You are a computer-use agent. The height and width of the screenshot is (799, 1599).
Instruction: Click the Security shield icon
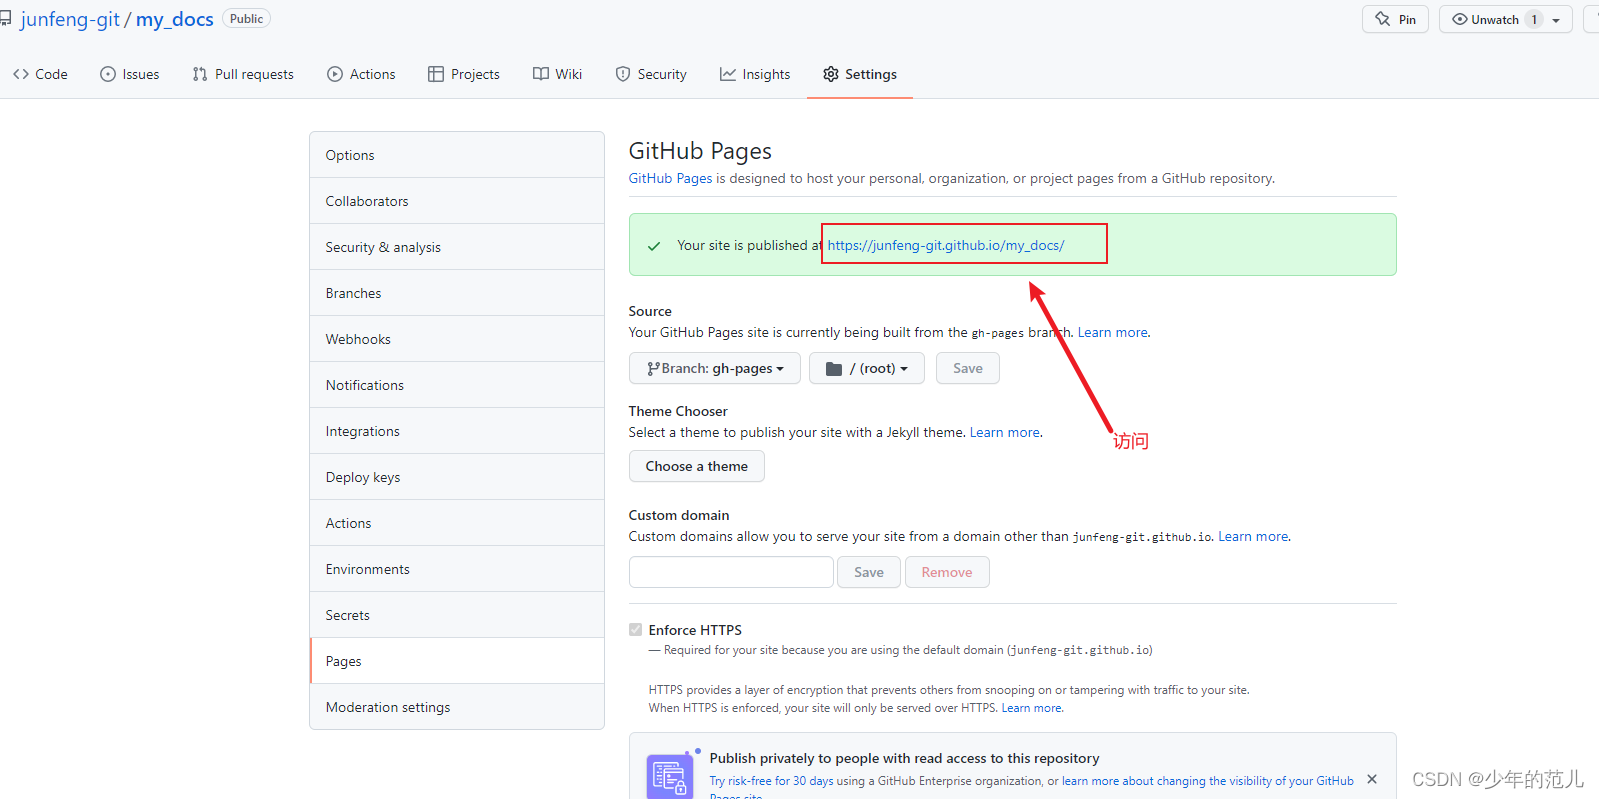[x=623, y=74]
